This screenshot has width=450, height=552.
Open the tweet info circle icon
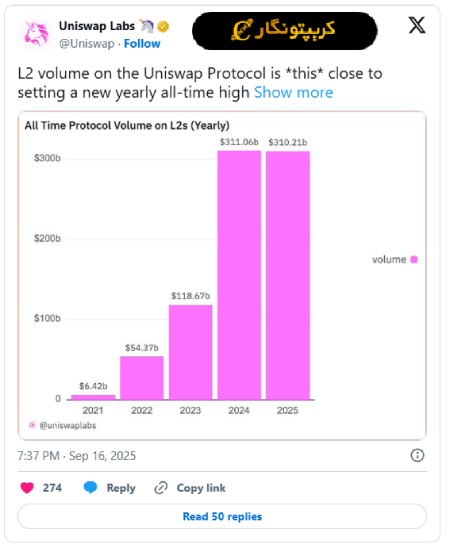418,456
